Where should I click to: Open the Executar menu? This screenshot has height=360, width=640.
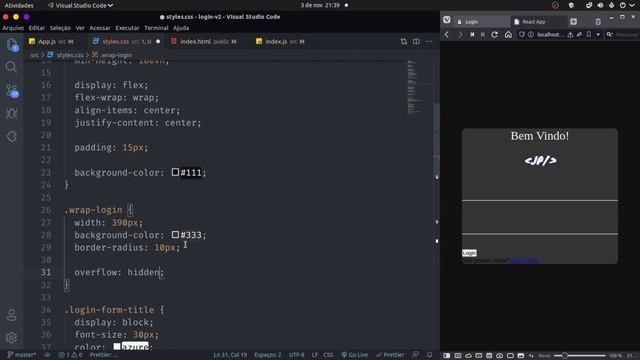pos(127,28)
